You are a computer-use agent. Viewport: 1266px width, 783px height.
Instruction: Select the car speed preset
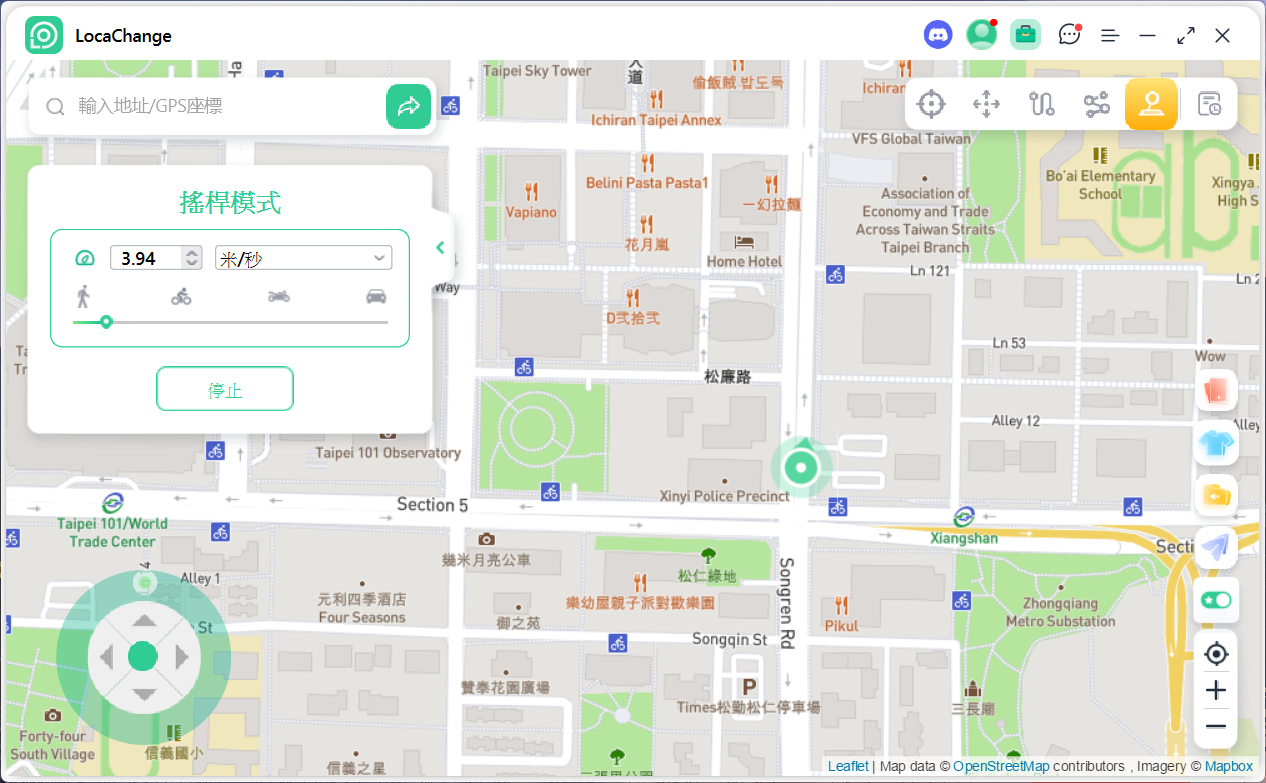point(376,296)
